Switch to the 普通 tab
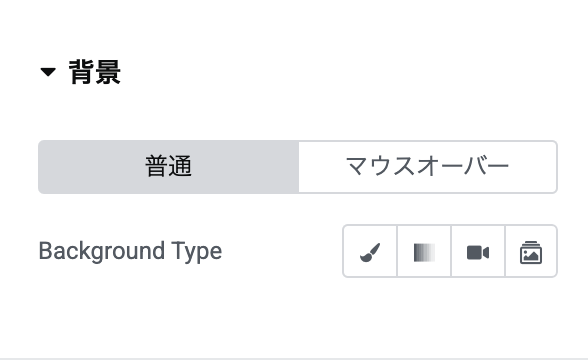 pyautogui.click(x=169, y=167)
